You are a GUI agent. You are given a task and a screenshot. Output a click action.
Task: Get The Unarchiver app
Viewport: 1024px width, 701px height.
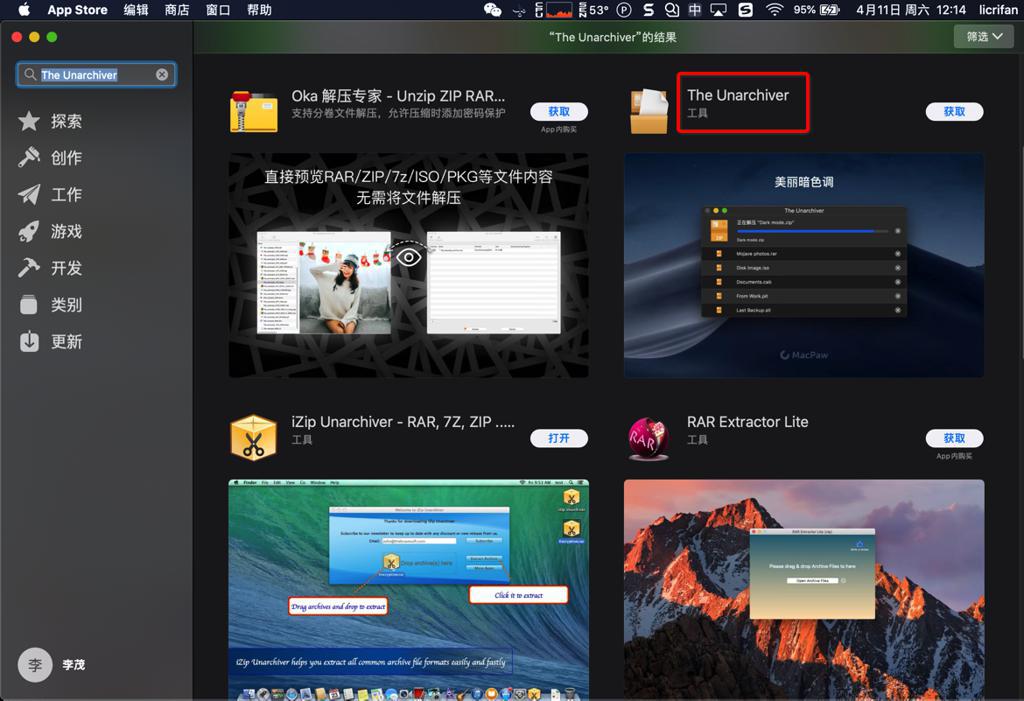coord(955,112)
